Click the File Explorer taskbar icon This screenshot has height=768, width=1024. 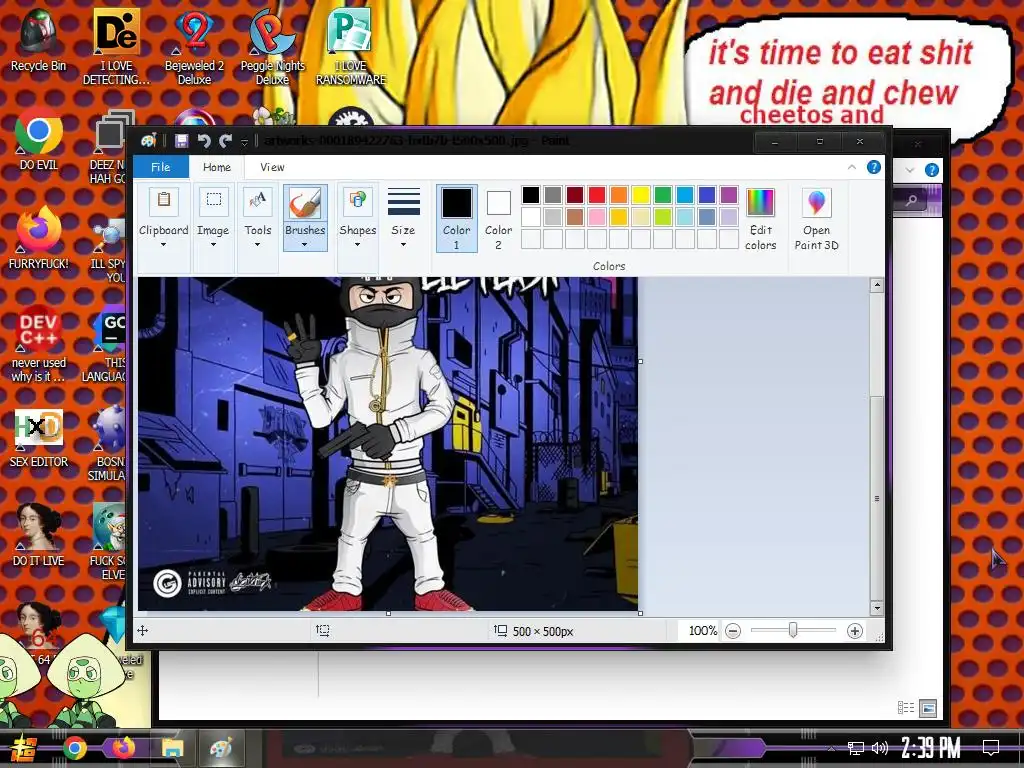tap(172, 748)
